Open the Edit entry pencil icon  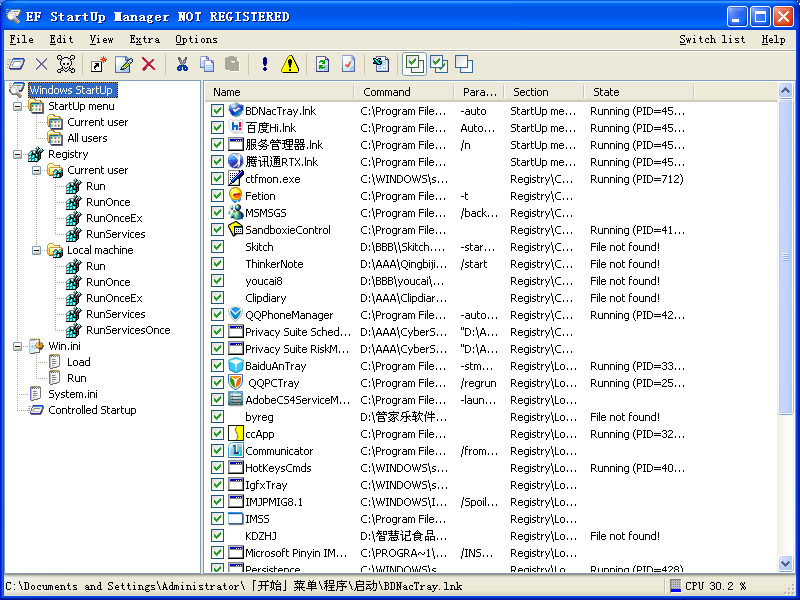(122, 63)
